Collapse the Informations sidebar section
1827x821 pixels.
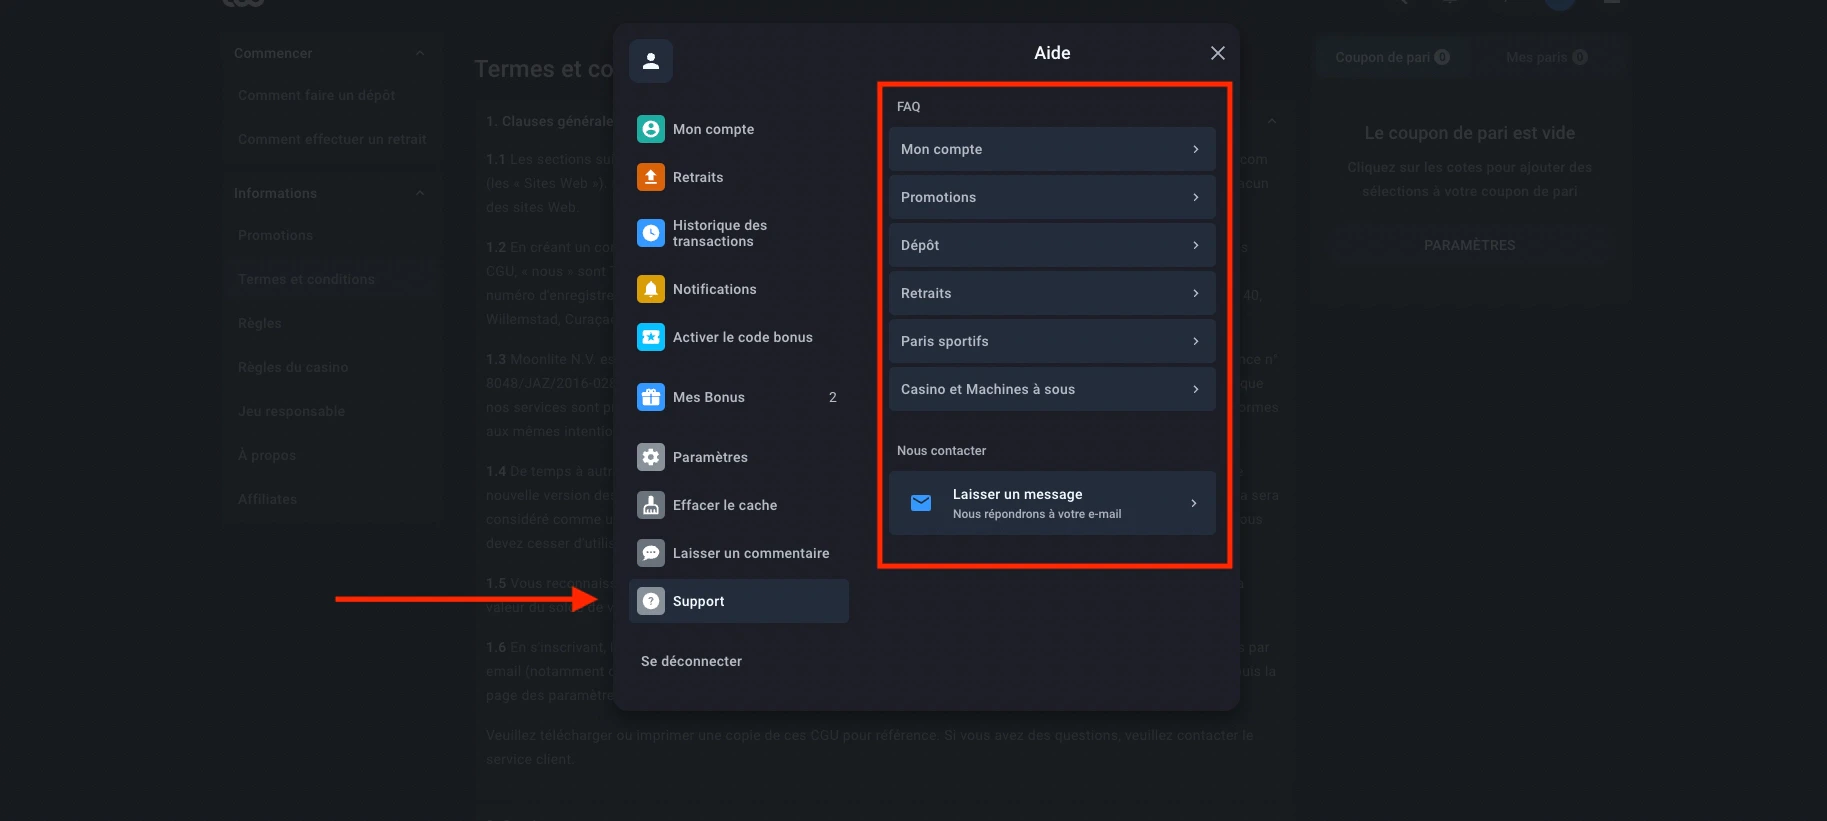point(420,193)
